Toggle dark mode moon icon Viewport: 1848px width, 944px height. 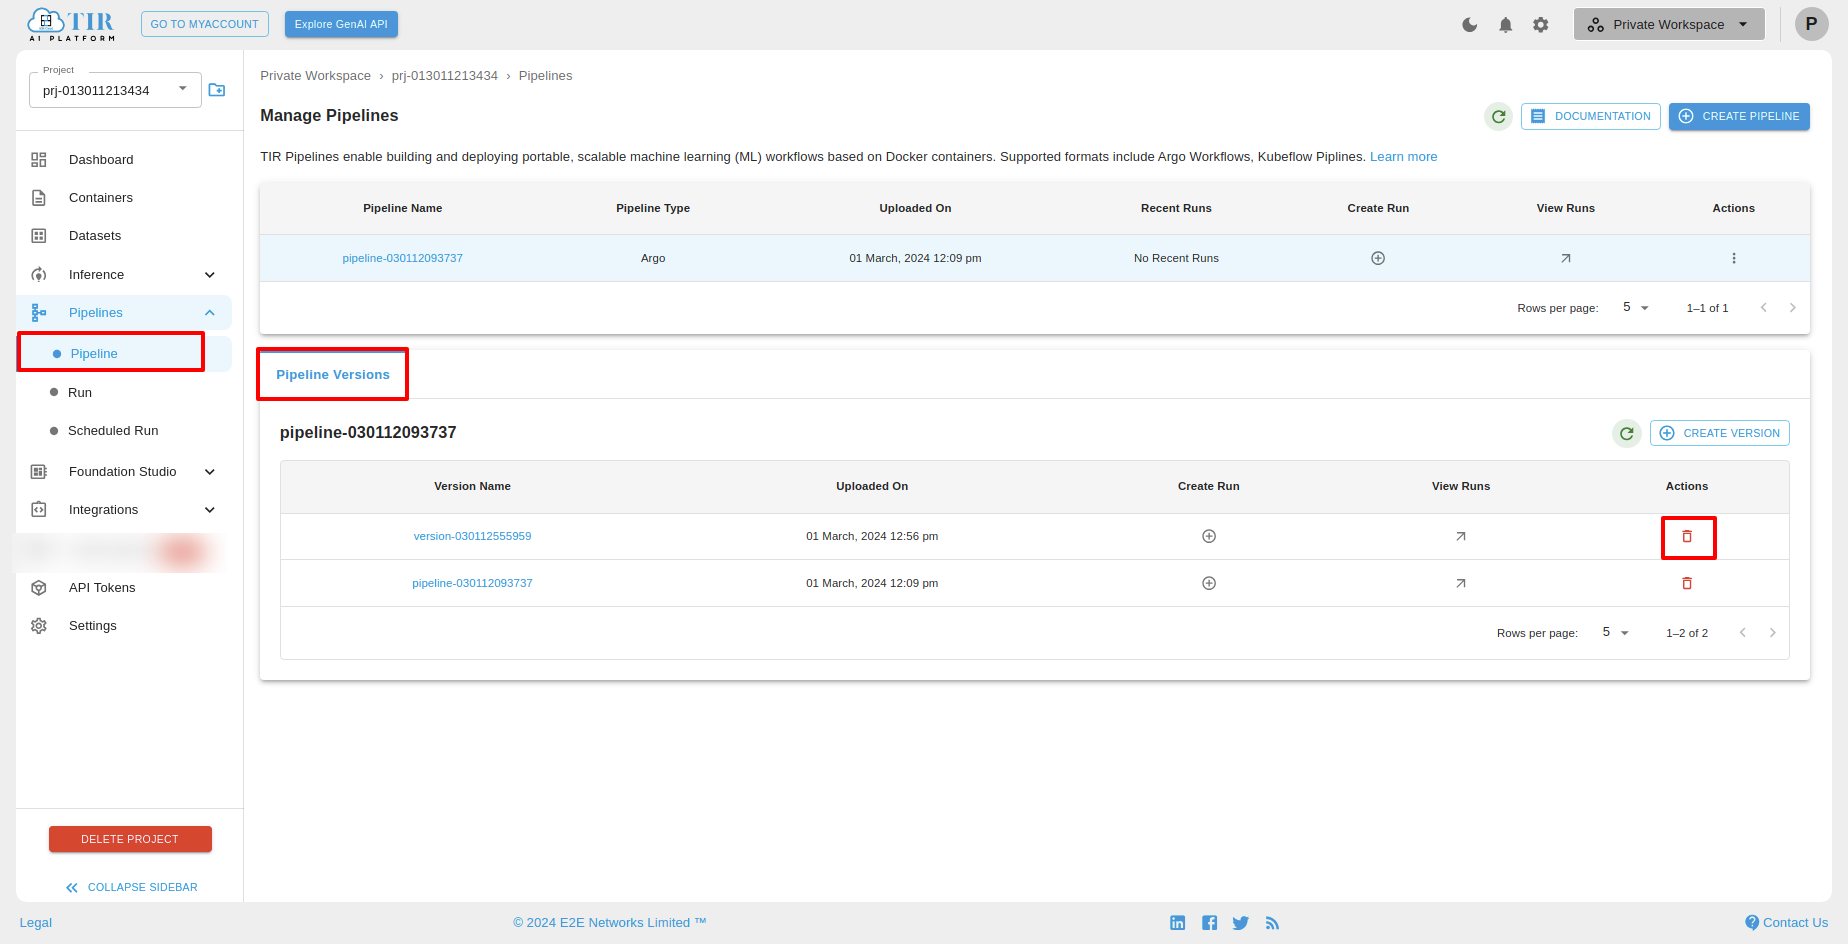pyautogui.click(x=1469, y=25)
